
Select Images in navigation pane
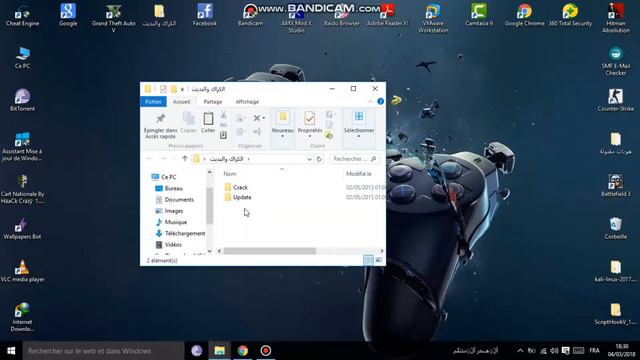[x=169, y=211]
